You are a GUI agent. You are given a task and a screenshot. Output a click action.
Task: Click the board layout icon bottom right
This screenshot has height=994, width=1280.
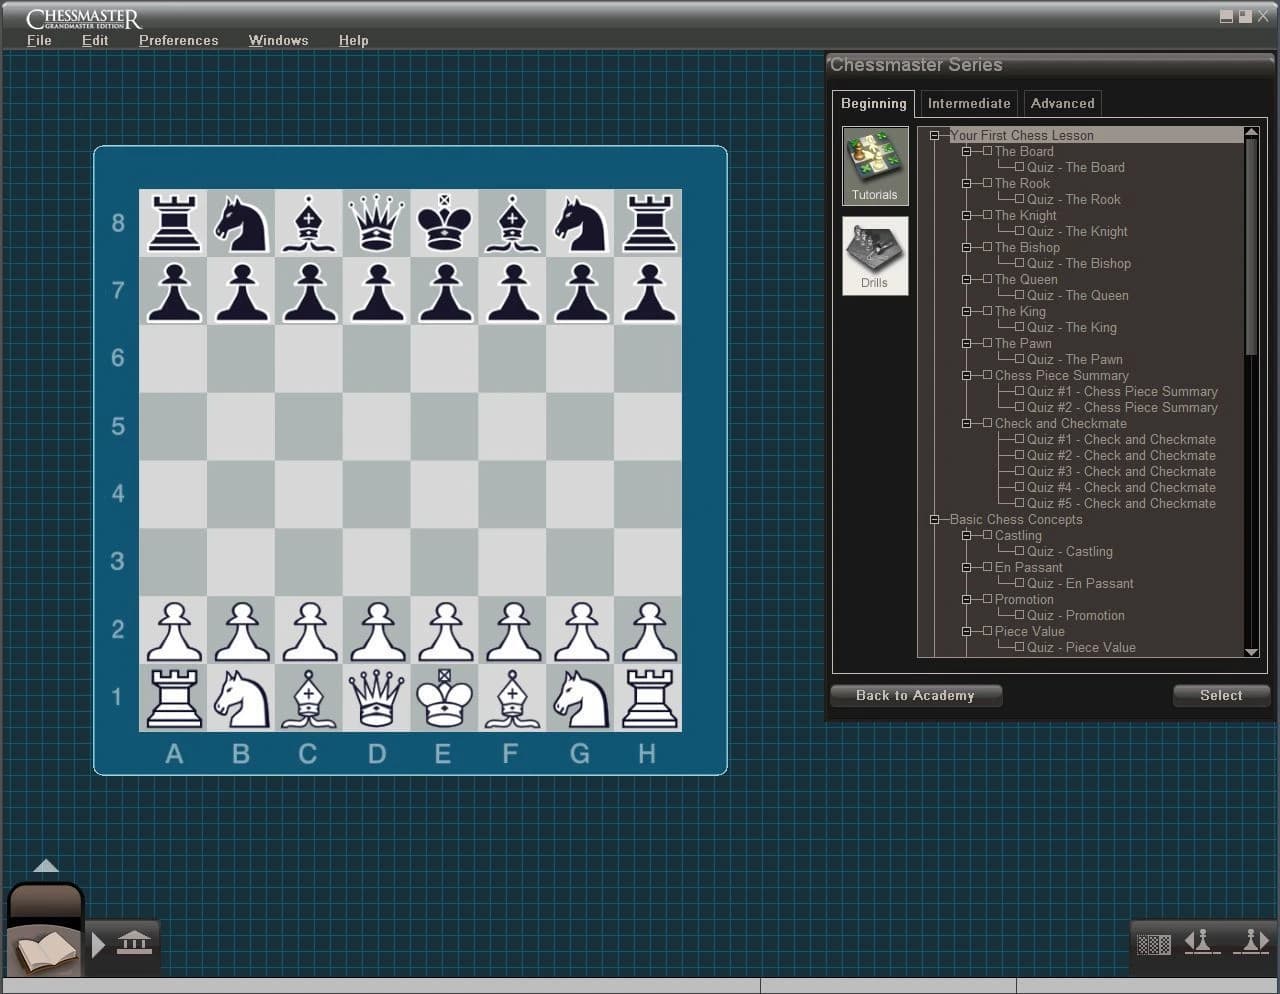(x=1152, y=943)
